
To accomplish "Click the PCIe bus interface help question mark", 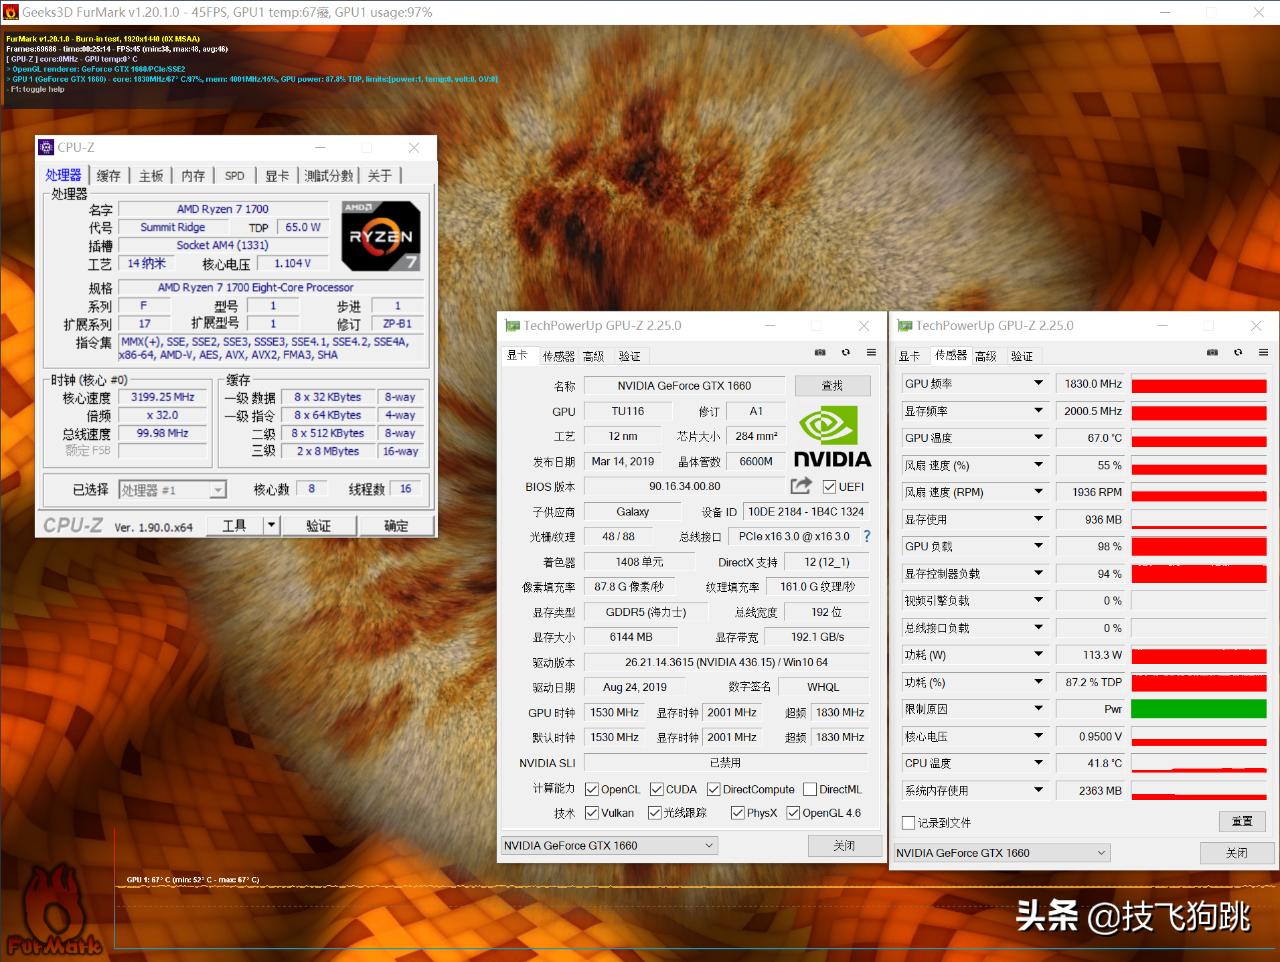I will click(x=866, y=536).
